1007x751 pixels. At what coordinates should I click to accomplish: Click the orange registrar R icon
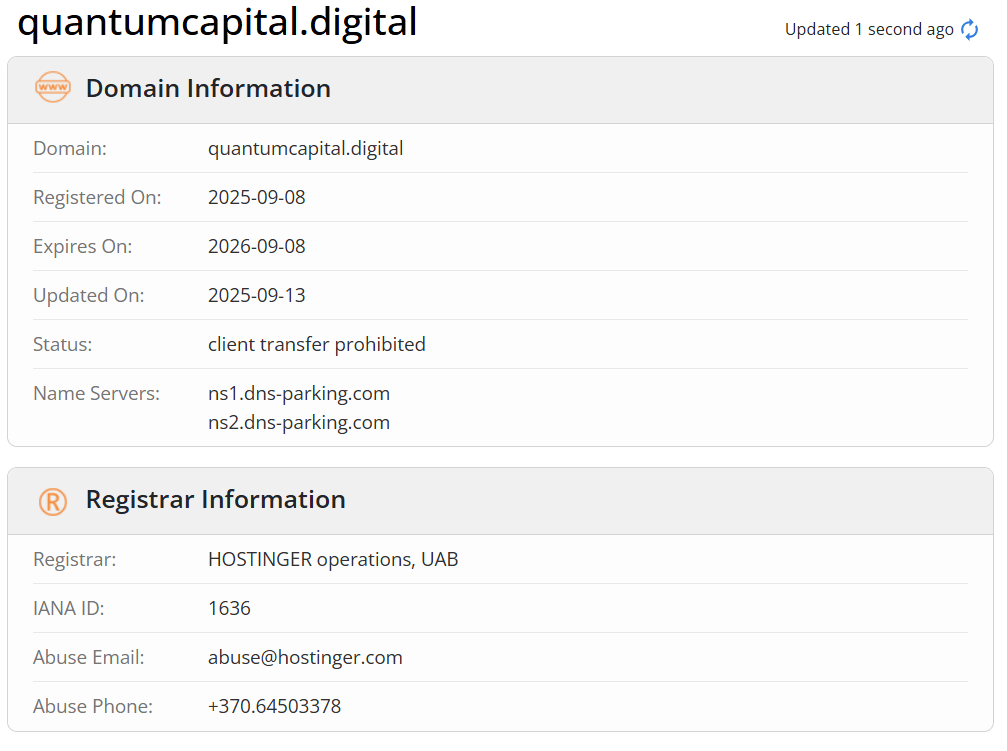tap(53, 500)
